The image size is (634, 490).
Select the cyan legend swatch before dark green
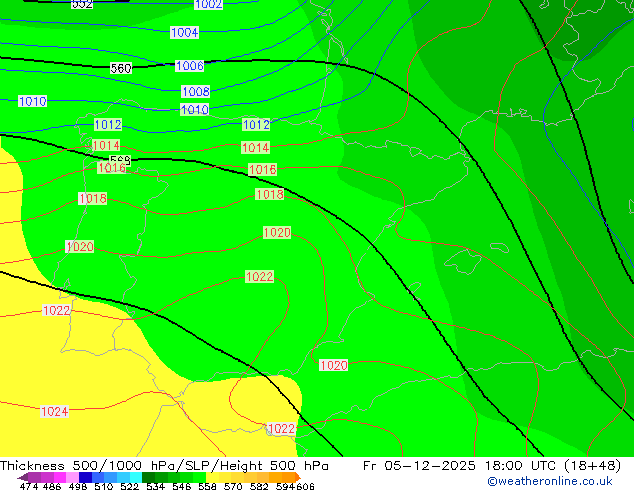coord(136,477)
